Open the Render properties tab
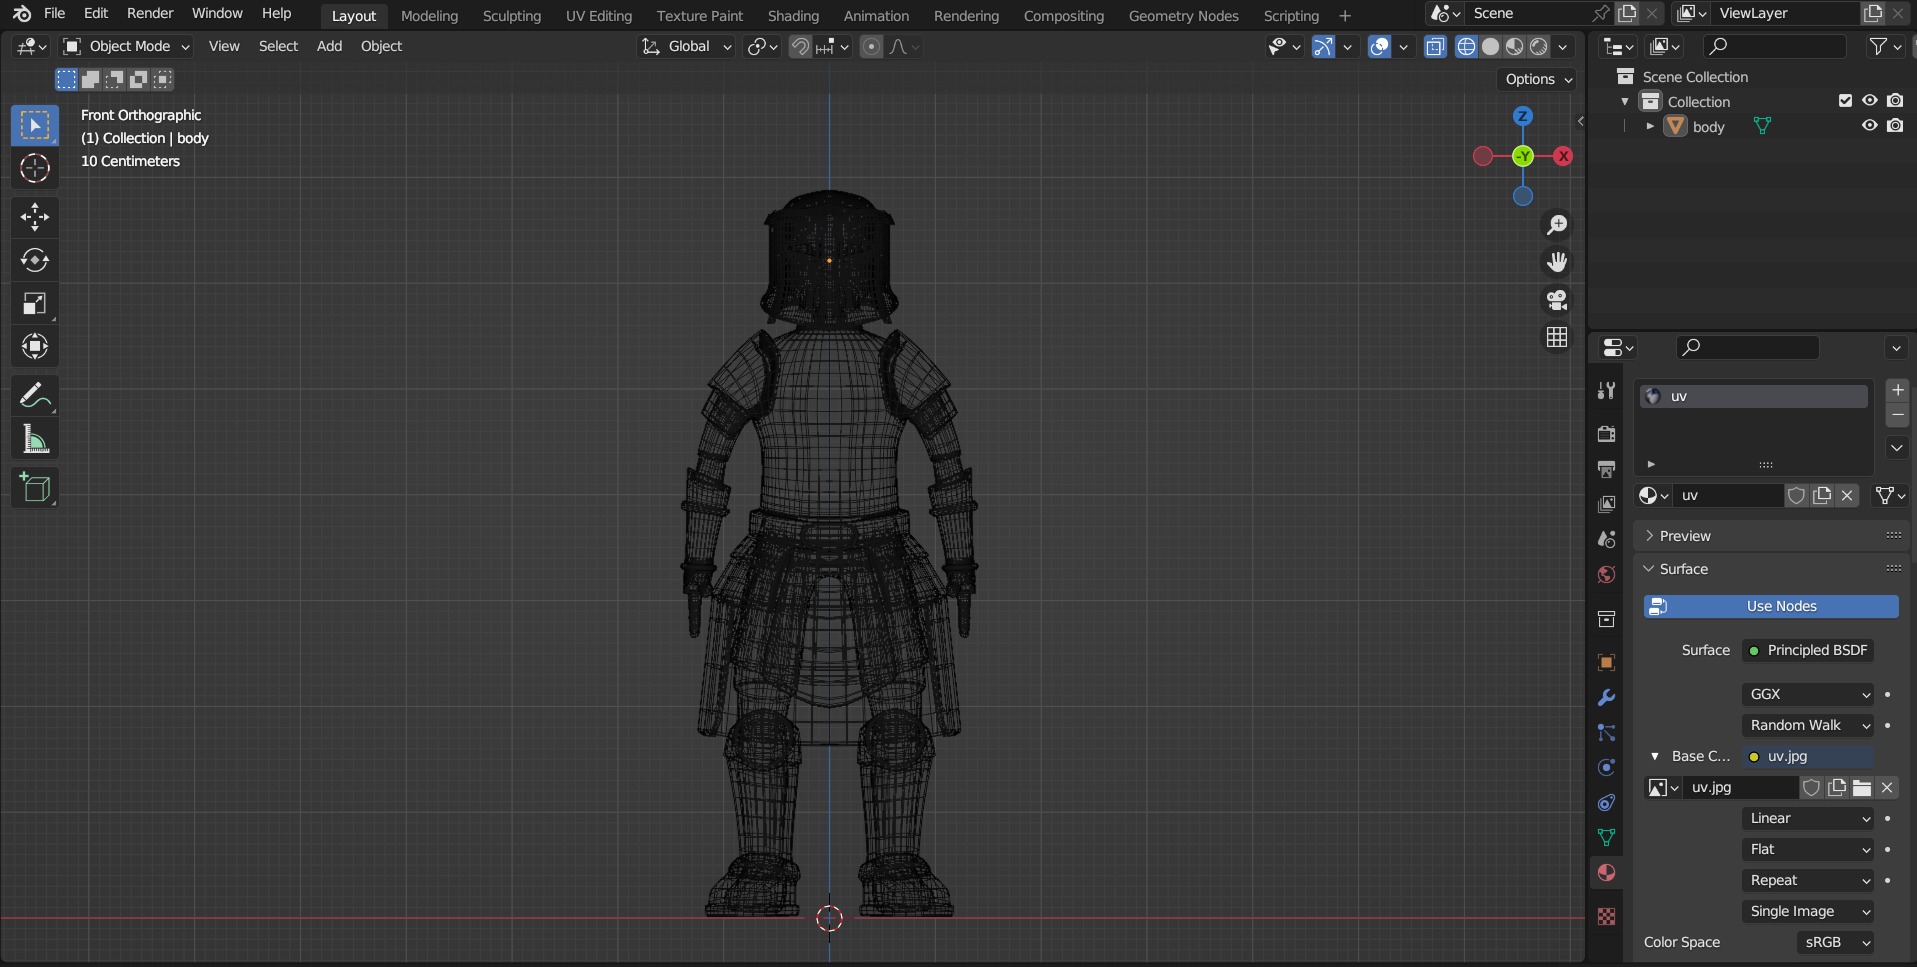The image size is (1917, 967). [x=1606, y=434]
